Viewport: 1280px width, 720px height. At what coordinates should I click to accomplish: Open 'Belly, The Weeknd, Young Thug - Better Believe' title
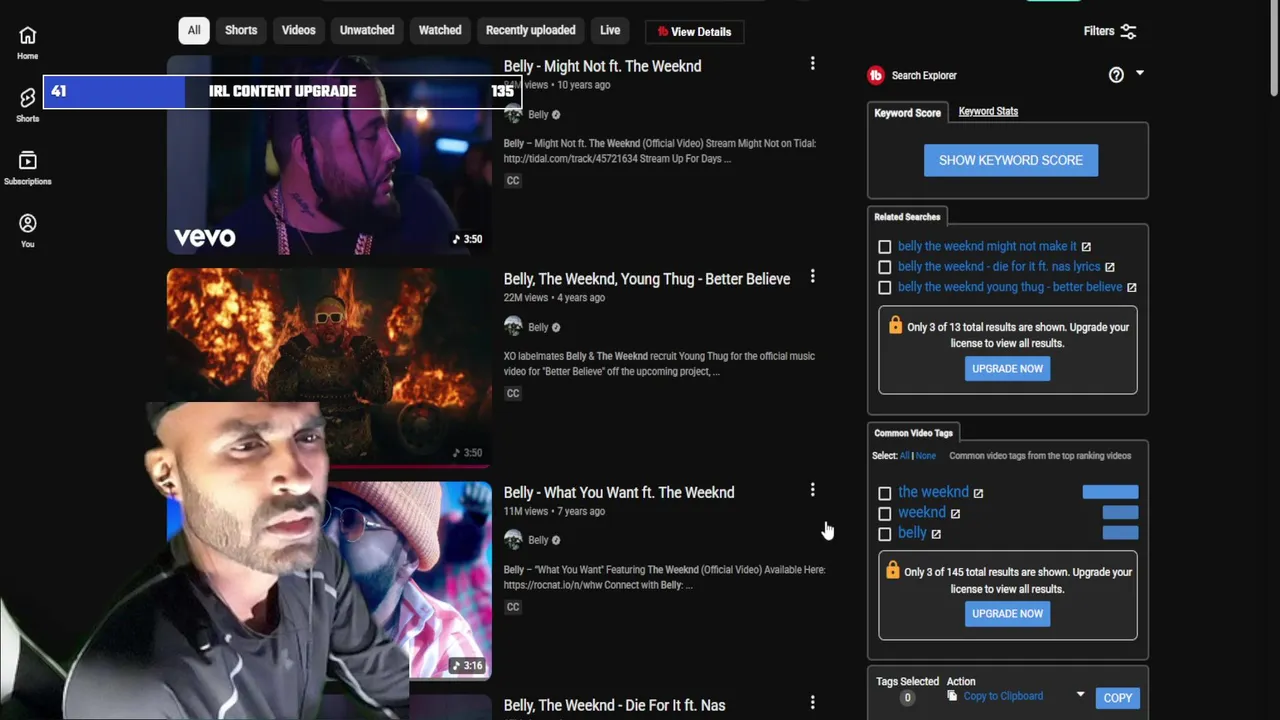point(647,279)
